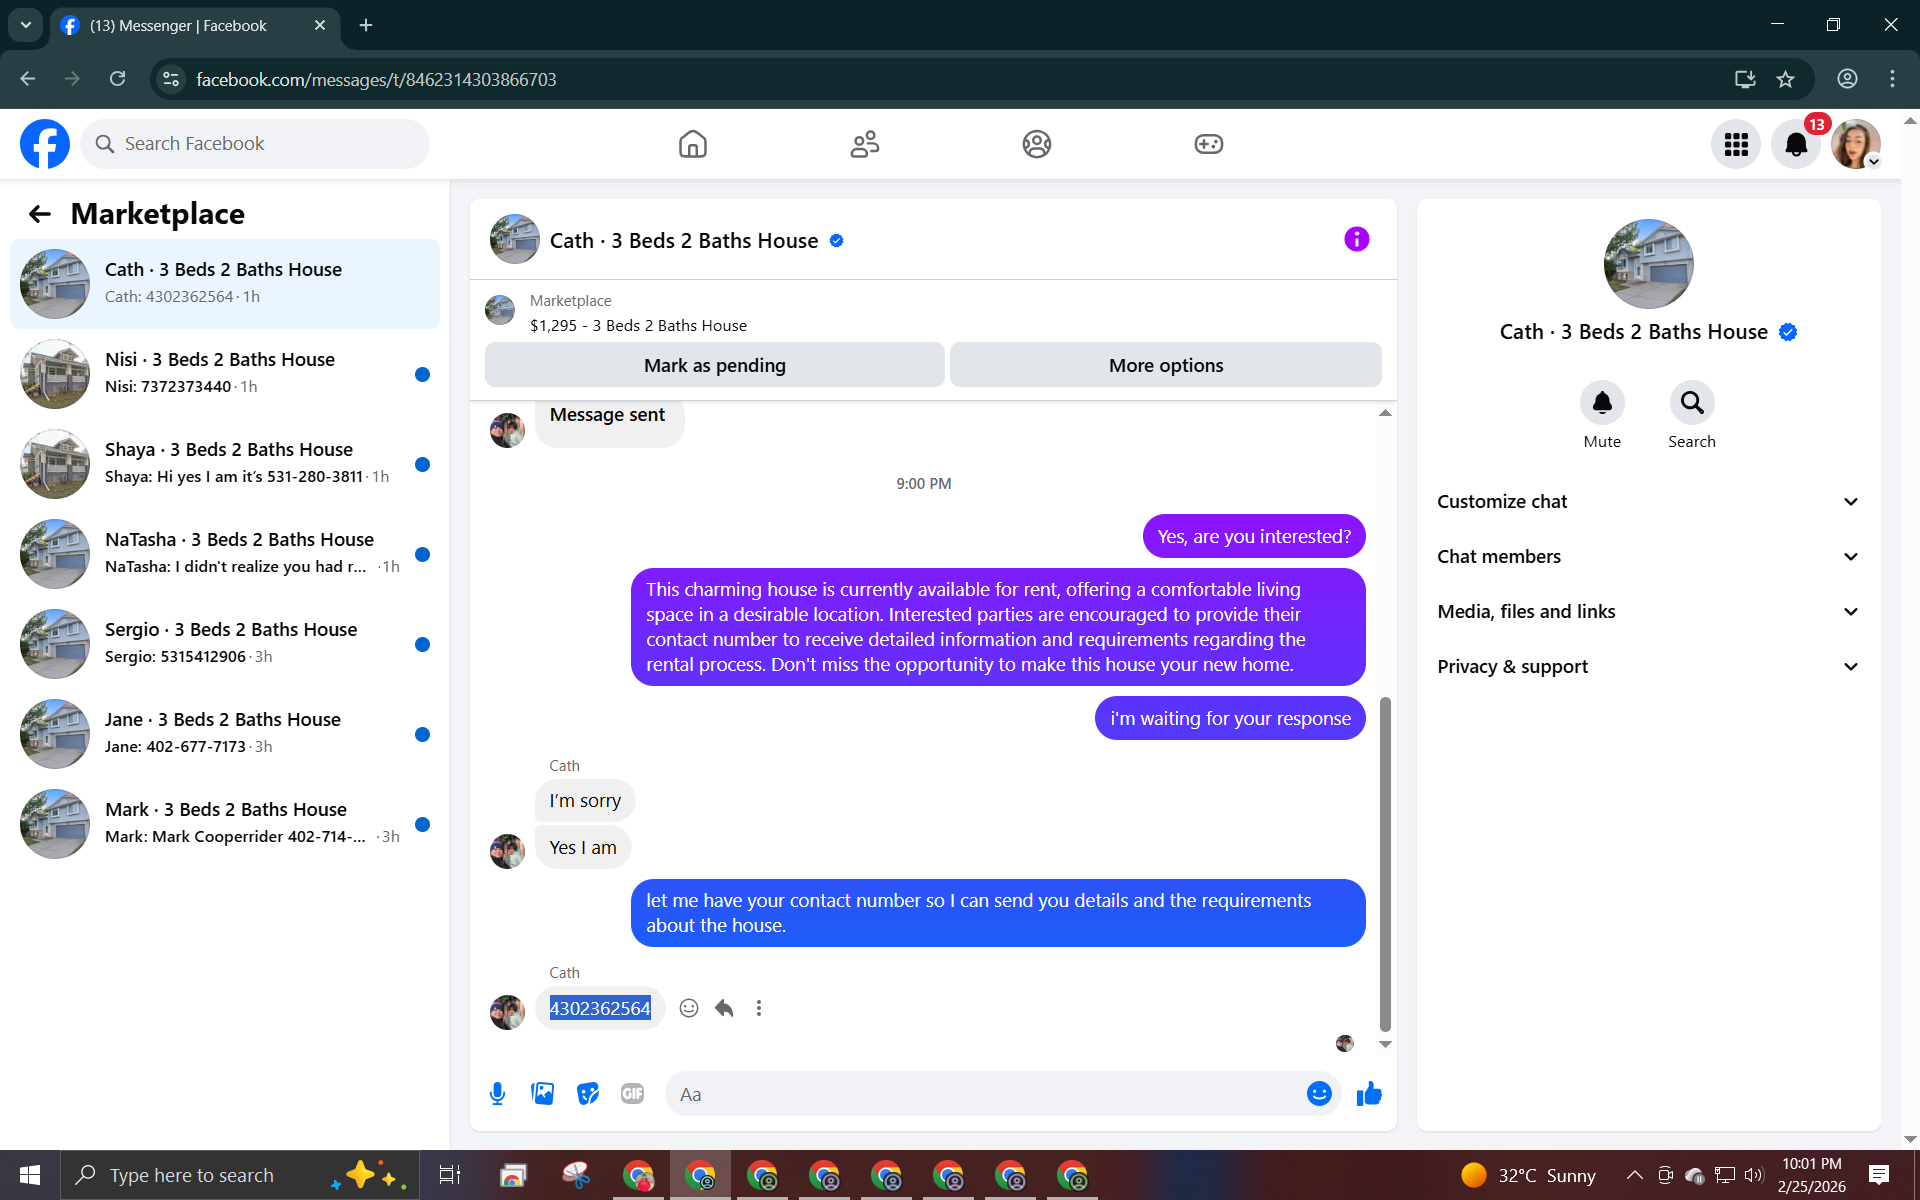1920x1200 pixels.
Task: Send a thumbs up like
Action: [x=1369, y=1094]
